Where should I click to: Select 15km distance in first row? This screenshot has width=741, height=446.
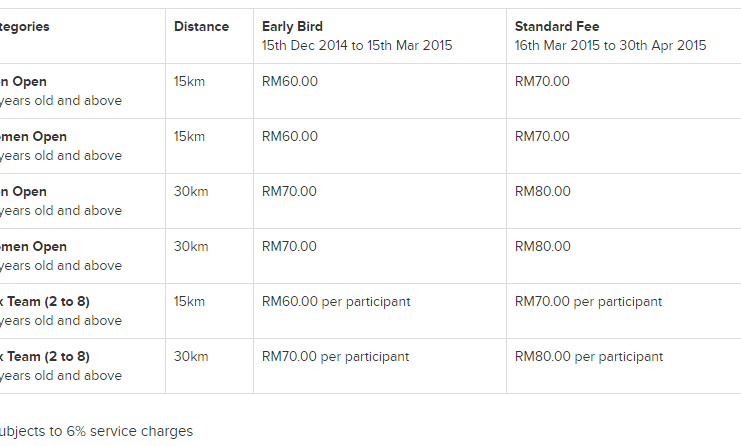[189, 81]
